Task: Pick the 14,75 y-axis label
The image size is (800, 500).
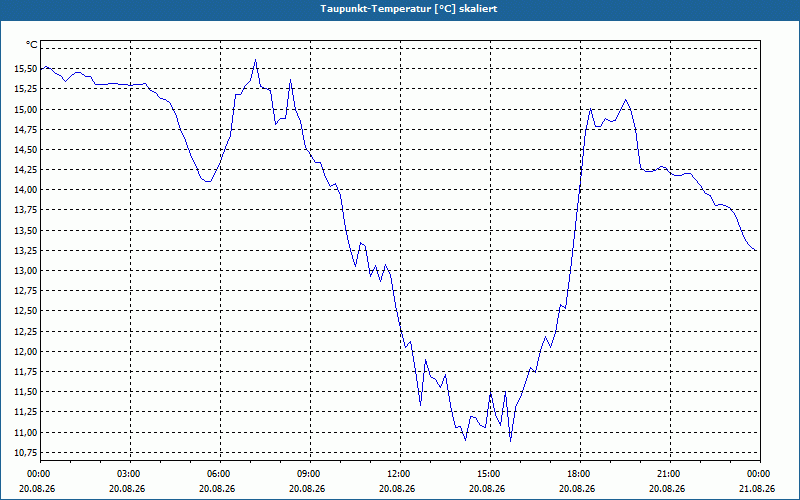Action: click(x=26, y=129)
